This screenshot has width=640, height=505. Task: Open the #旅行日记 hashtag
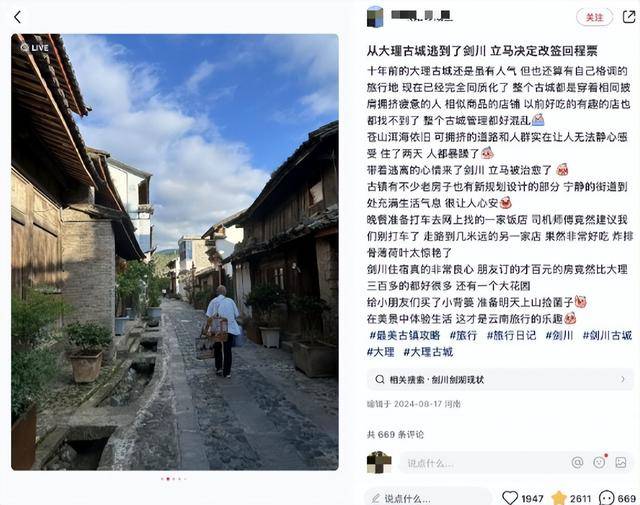(511, 336)
